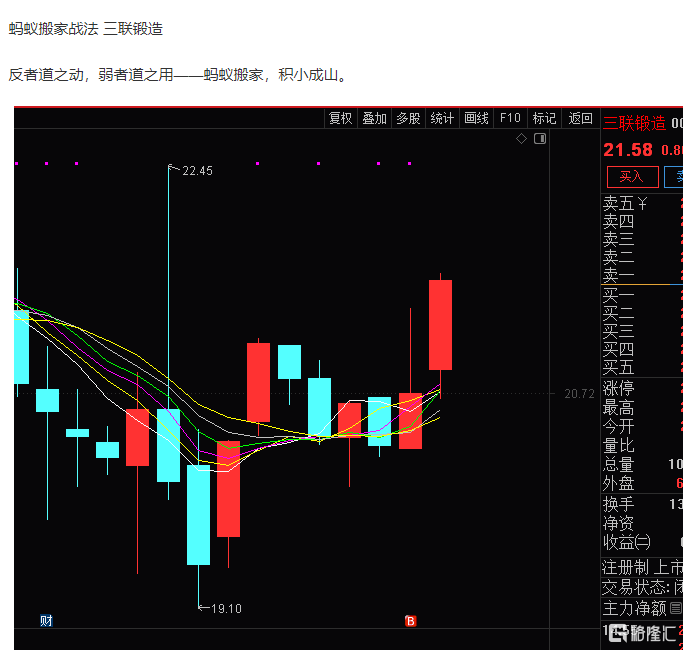Click the red 买入 buy button
Image resolution: width=683 pixels, height=650 pixels.
(632, 177)
